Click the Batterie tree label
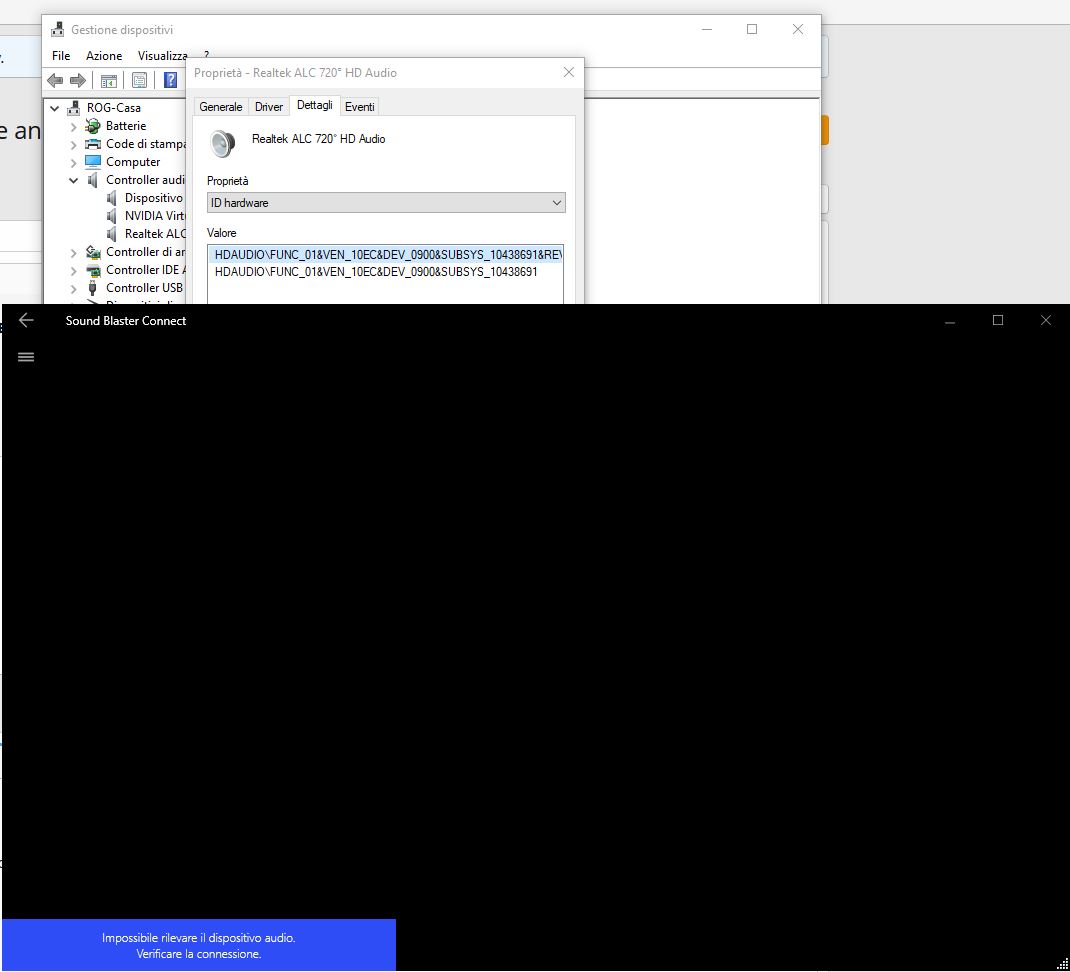Viewport: 1070px width, 972px height. click(126, 126)
